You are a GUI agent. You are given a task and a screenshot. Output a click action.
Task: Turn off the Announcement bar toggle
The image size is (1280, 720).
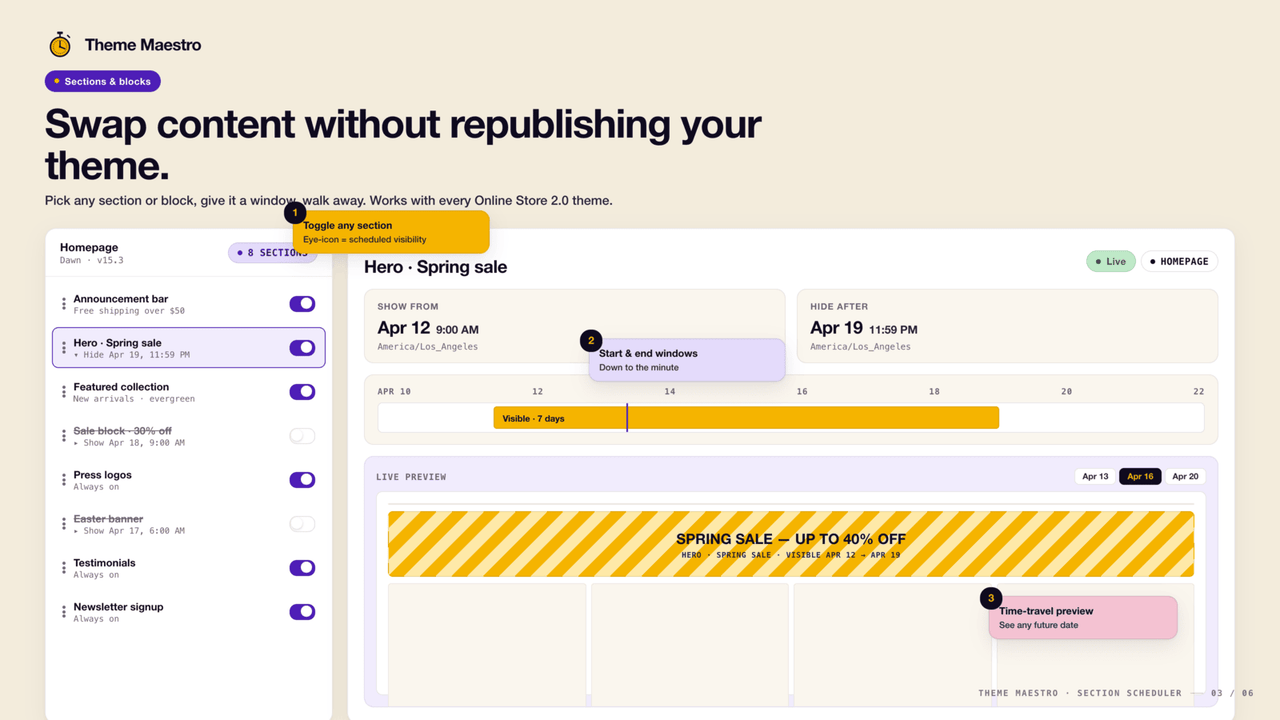pos(302,304)
